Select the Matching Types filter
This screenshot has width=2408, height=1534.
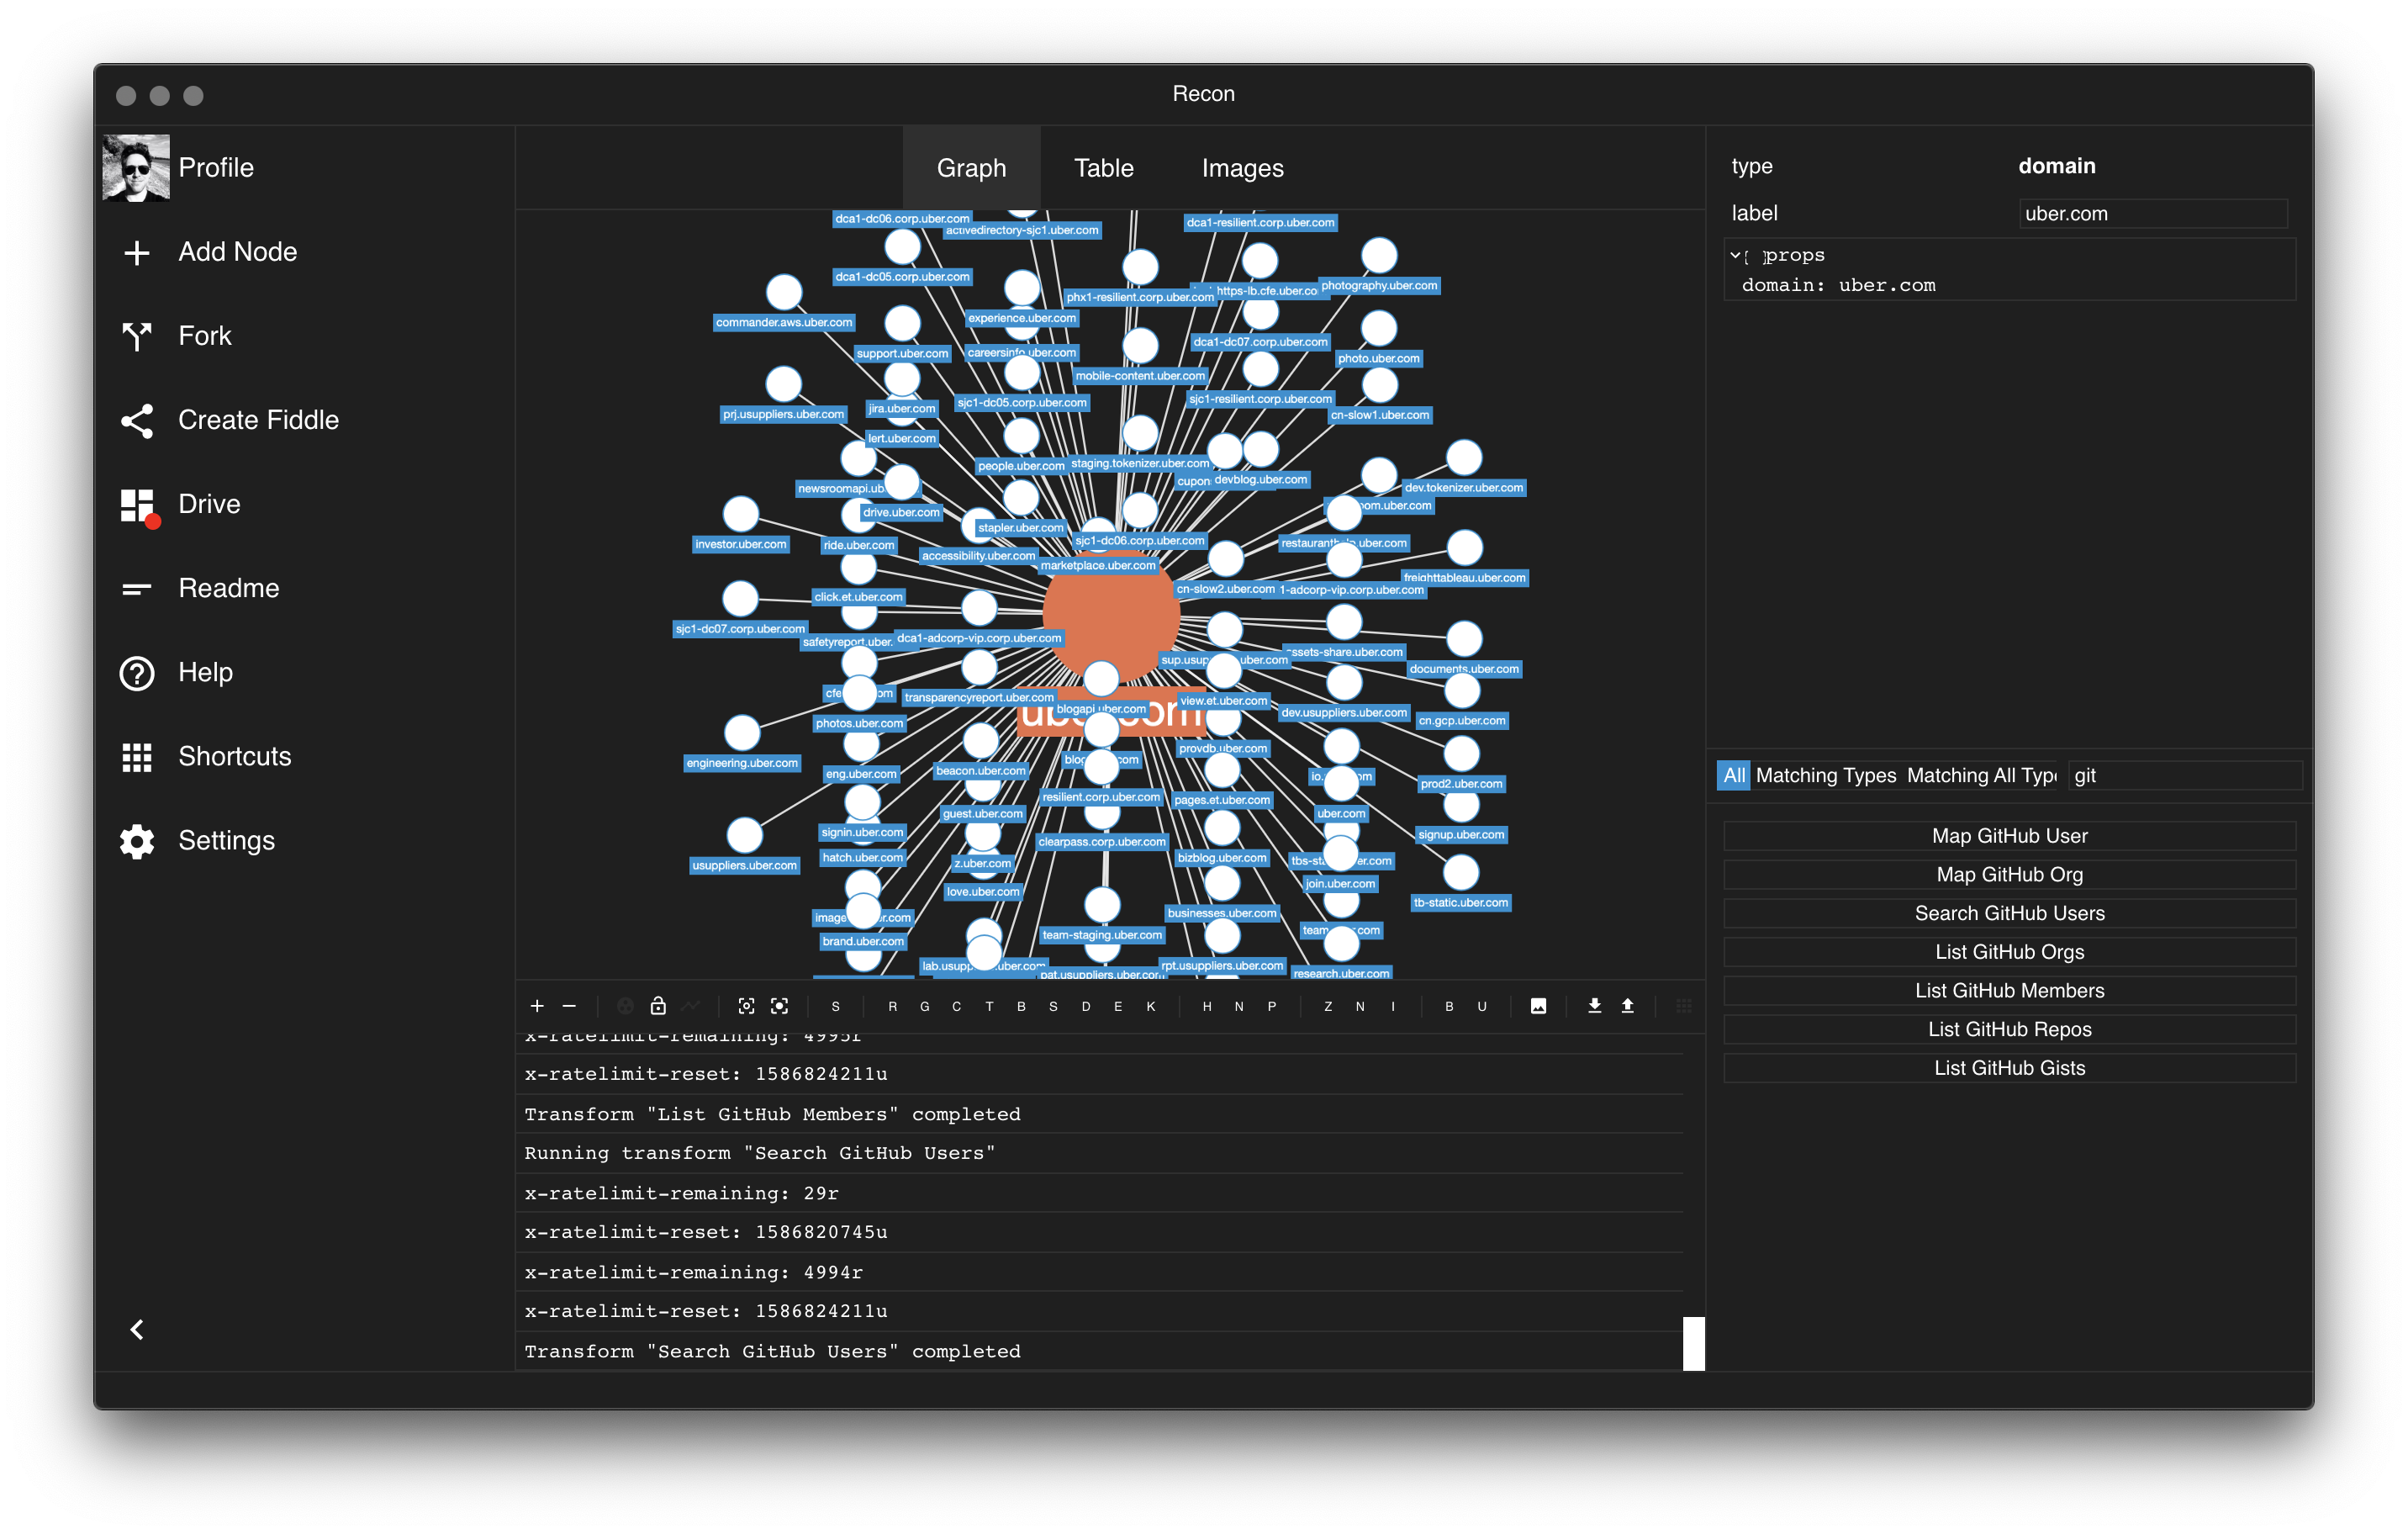click(x=1825, y=775)
